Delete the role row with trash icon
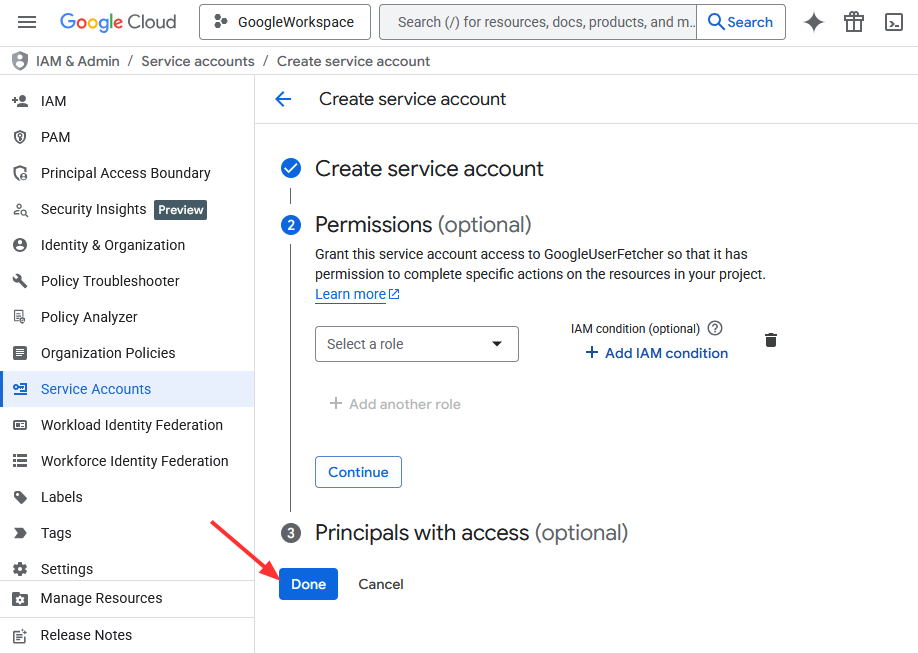The image size is (918, 653). (x=770, y=341)
